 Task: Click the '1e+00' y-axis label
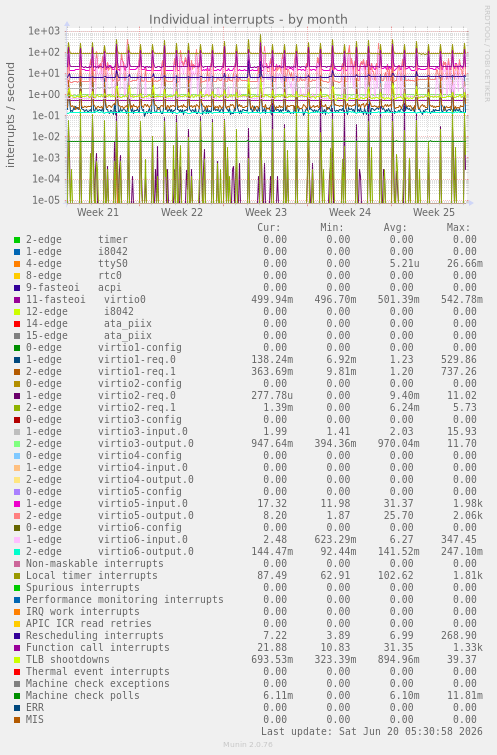[44, 94]
